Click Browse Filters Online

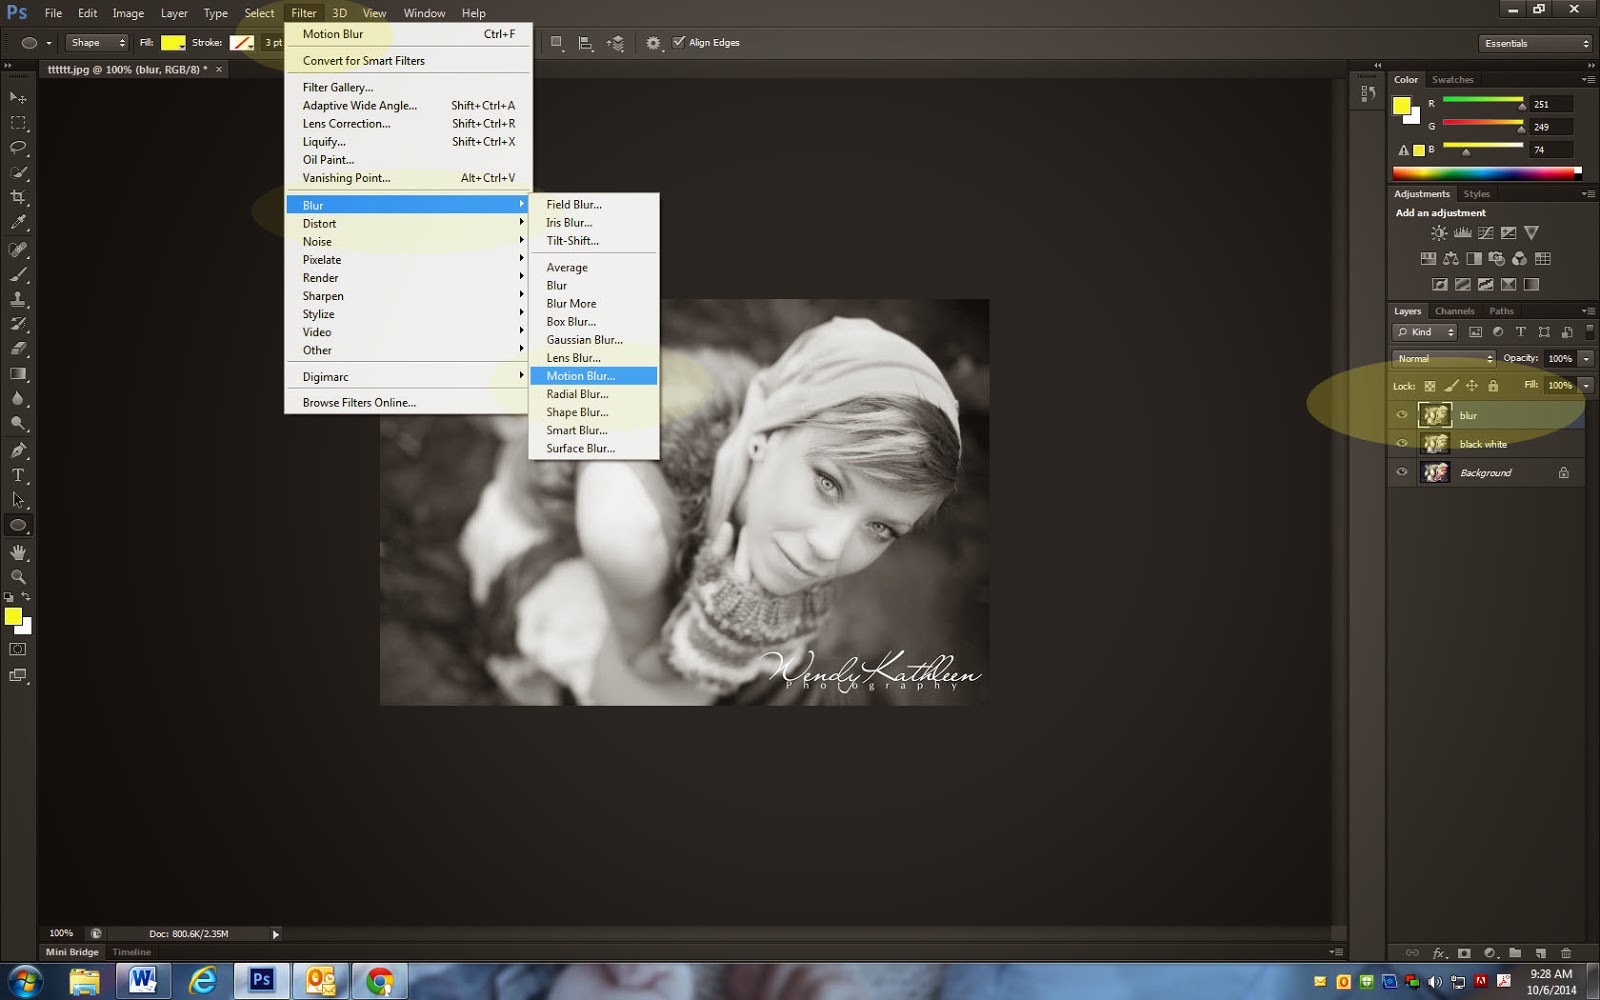[x=358, y=402]
